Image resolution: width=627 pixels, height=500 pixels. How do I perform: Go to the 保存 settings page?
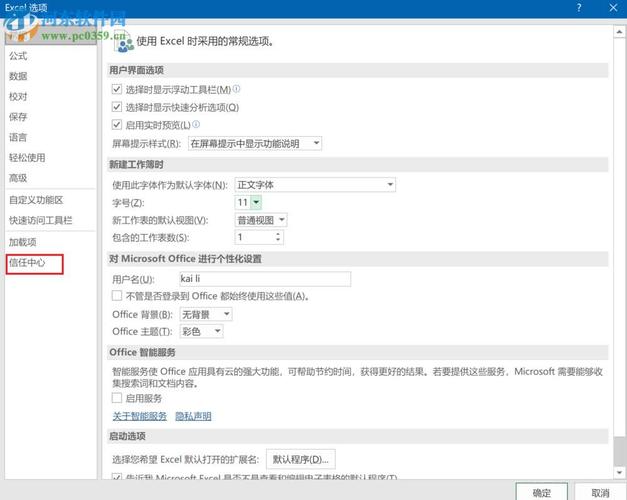coord(18,117)
